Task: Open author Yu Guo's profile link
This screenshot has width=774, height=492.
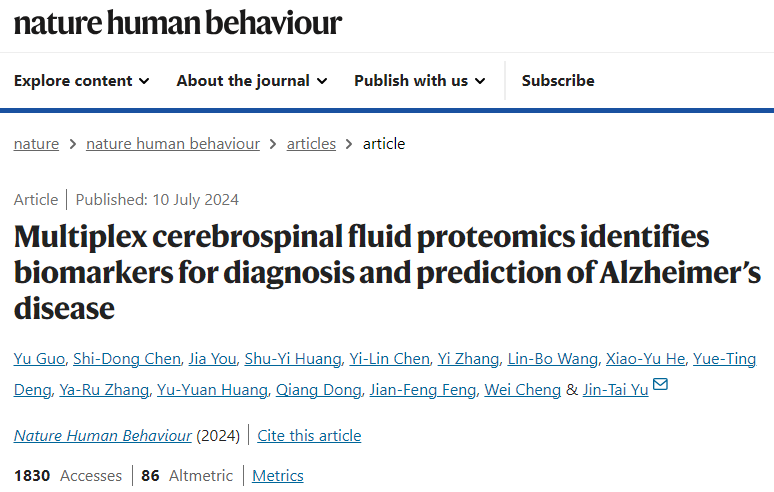Action: tap(39, 359)
